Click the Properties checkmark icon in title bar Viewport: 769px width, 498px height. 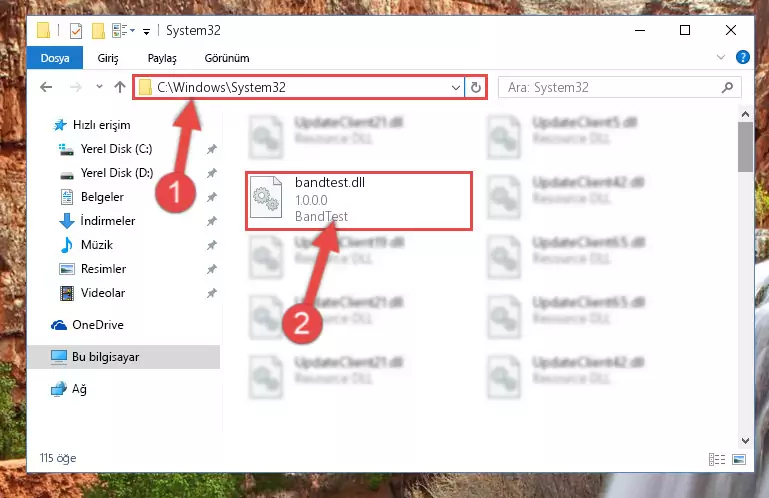(x=76, y=31)
